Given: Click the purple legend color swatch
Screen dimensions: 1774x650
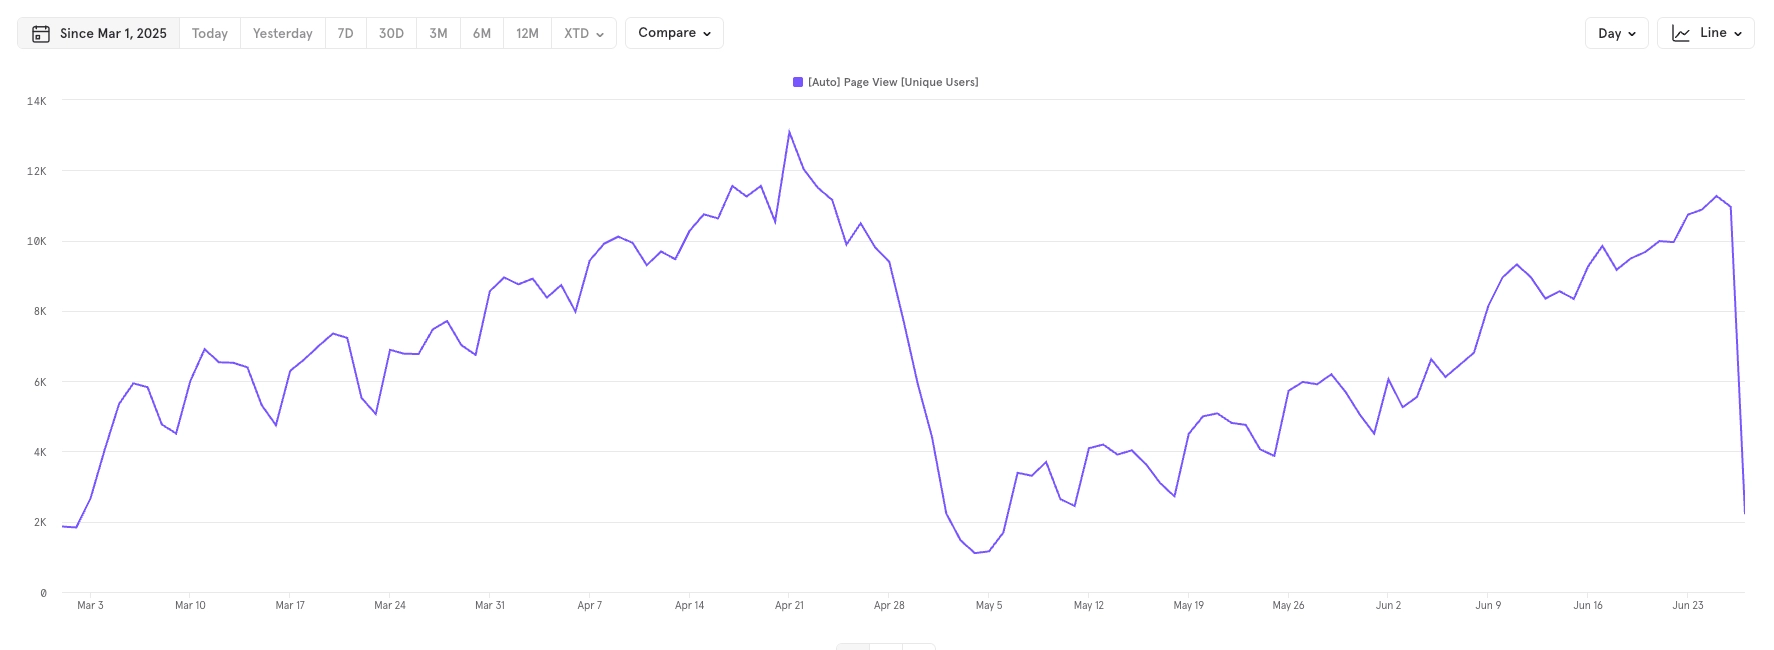Looking at the screenshot, I should pyautogui.click(x=798, y=82).
